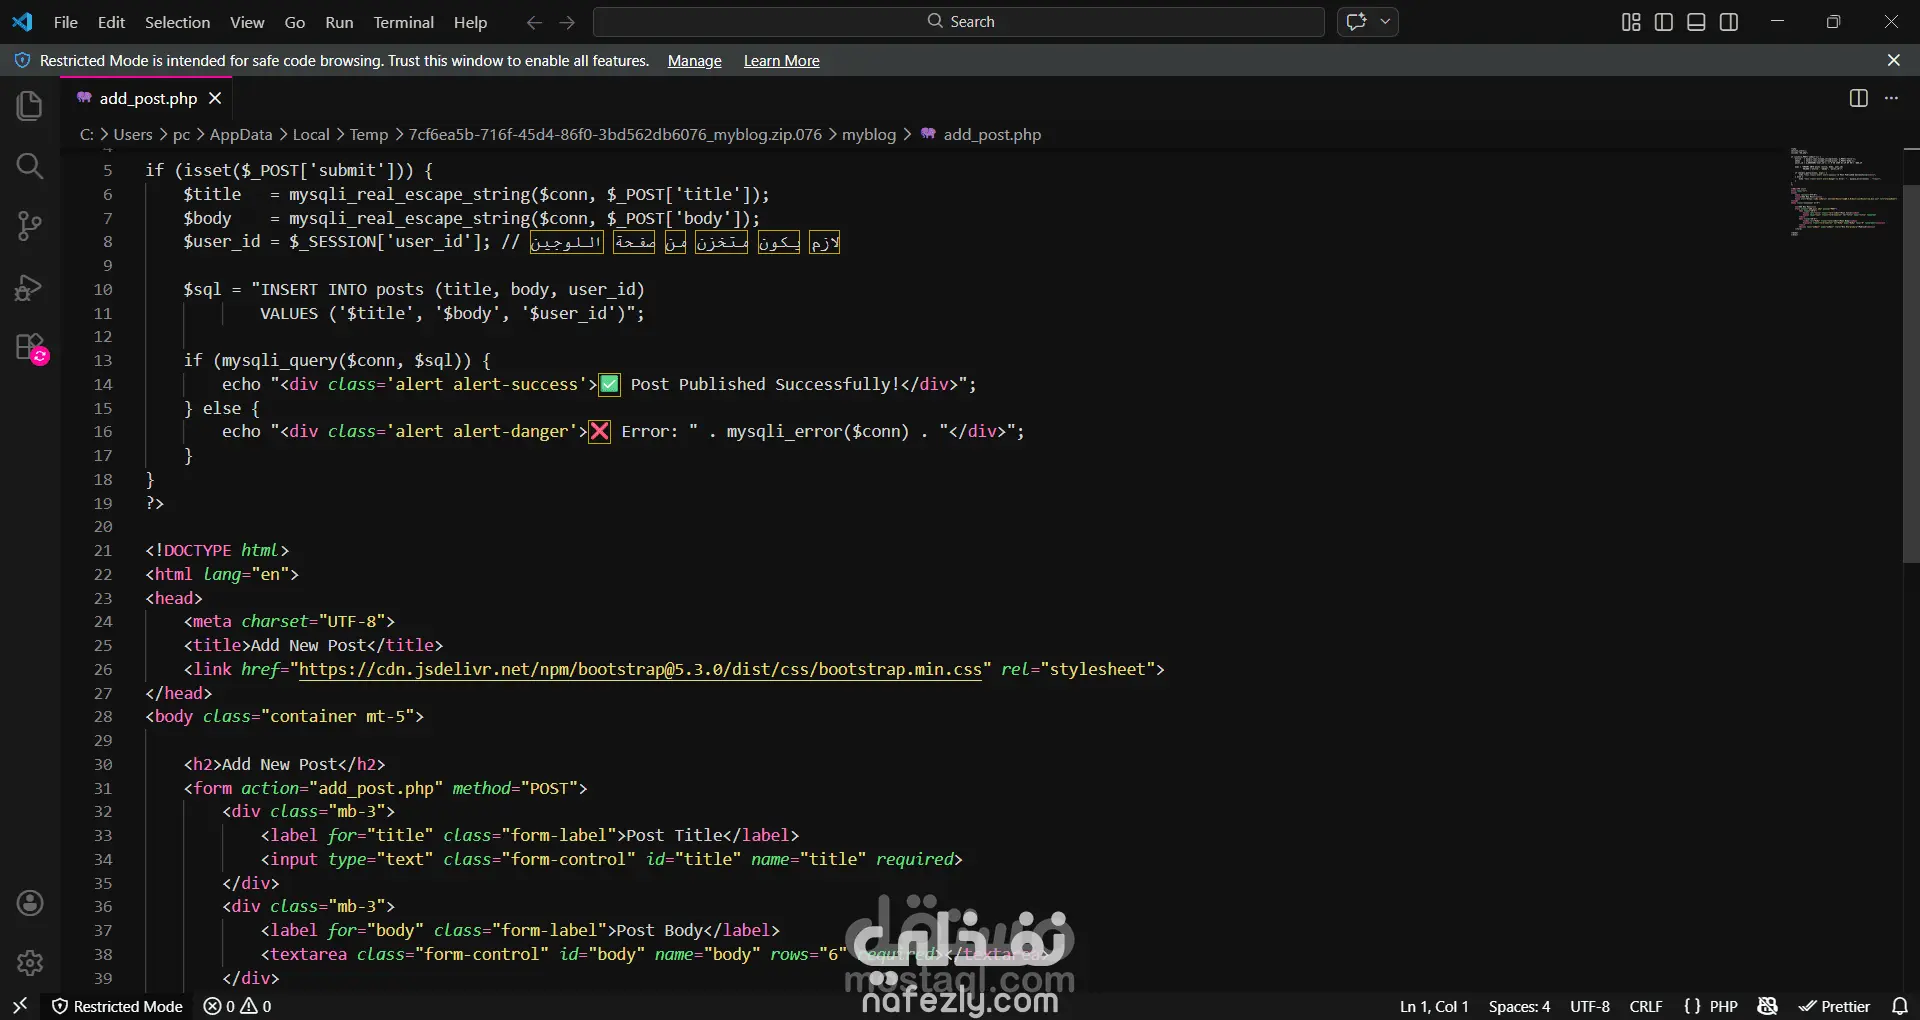Screen dimensions: 1920x1020
Task: Change encoding via UTF-8 entry
Action: coord(1590,1006)
